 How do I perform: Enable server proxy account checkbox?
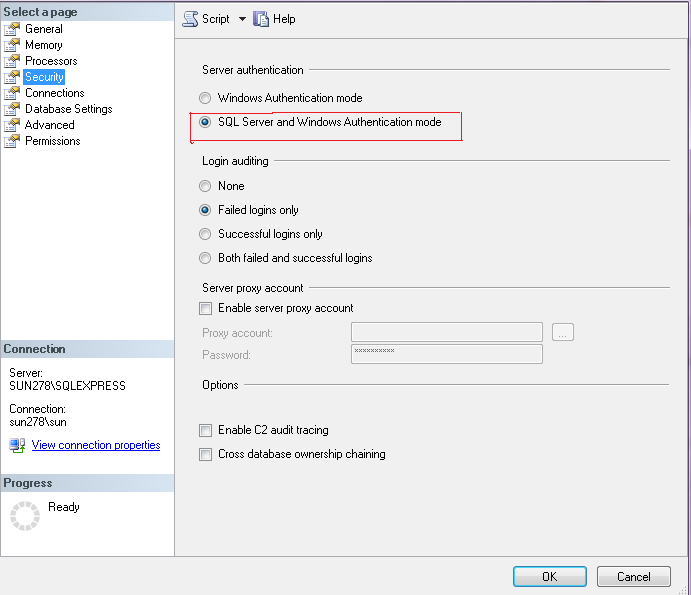tap(205, 308)
